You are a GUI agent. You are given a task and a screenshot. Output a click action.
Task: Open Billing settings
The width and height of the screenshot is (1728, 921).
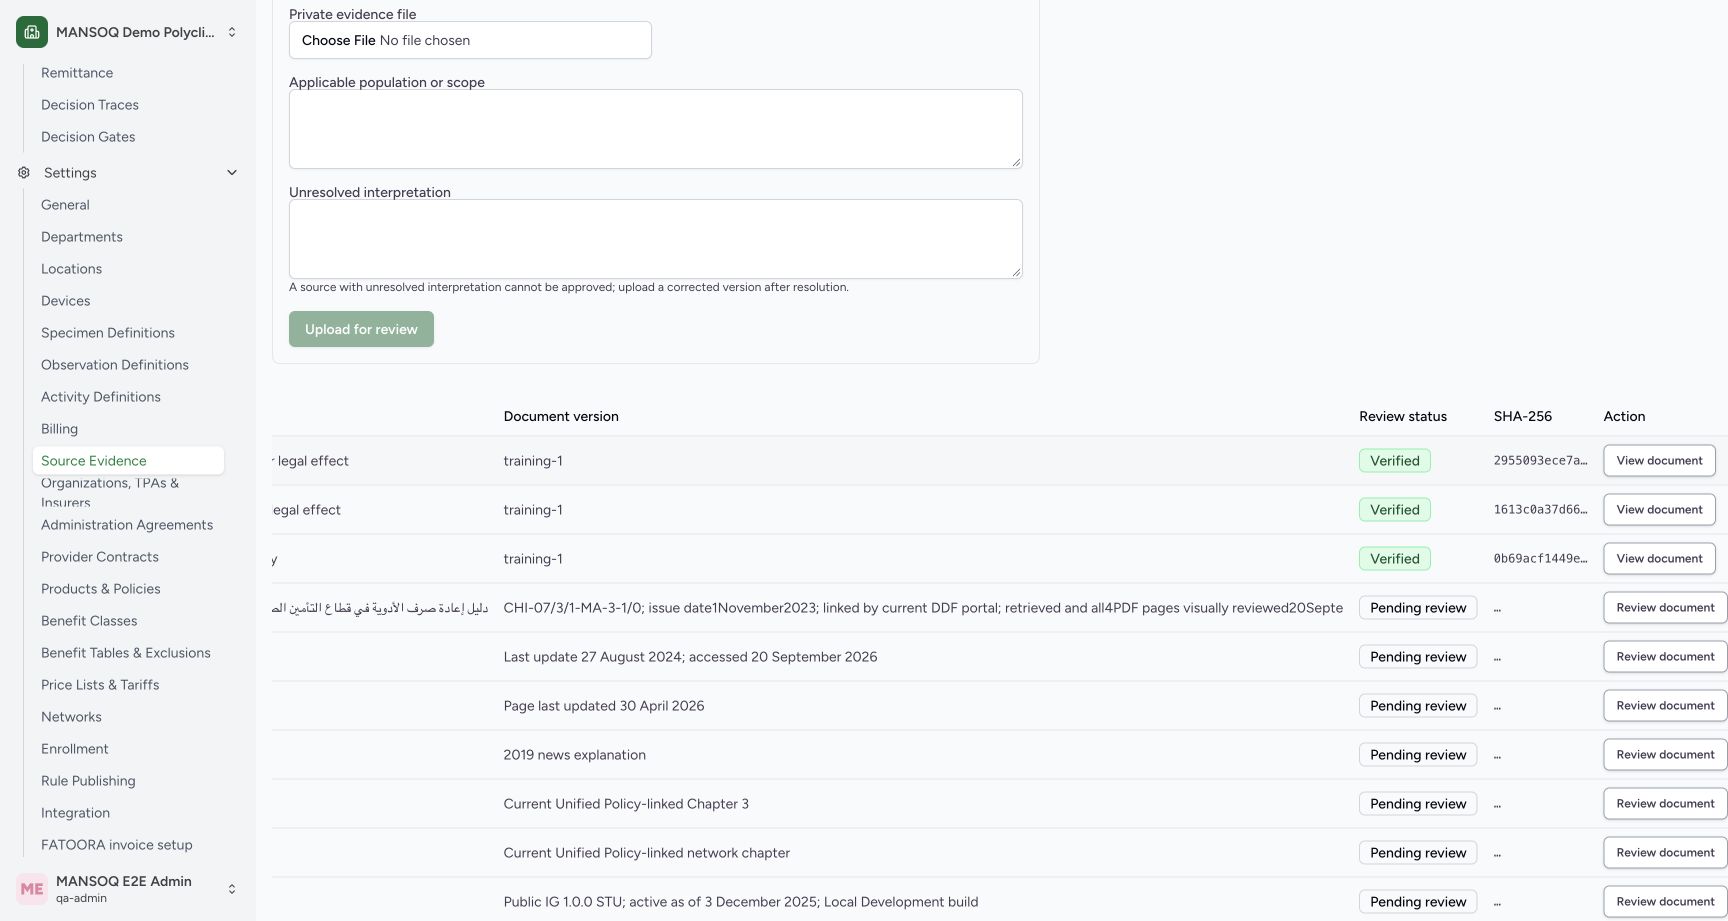(59, 429)
